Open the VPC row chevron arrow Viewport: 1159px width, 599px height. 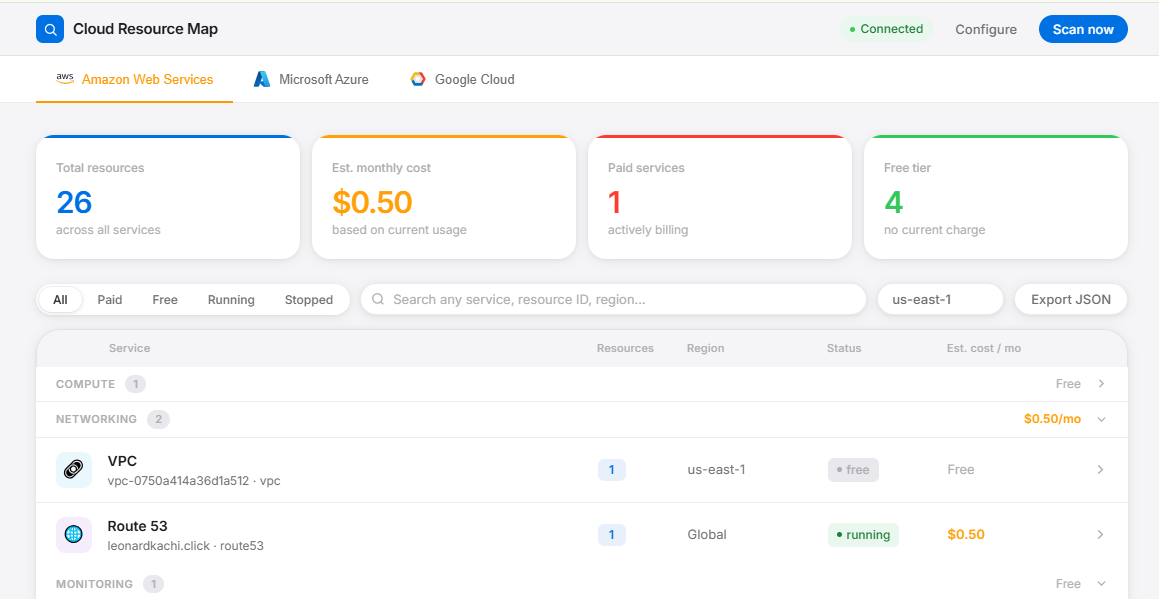(x=1100, y=470)
